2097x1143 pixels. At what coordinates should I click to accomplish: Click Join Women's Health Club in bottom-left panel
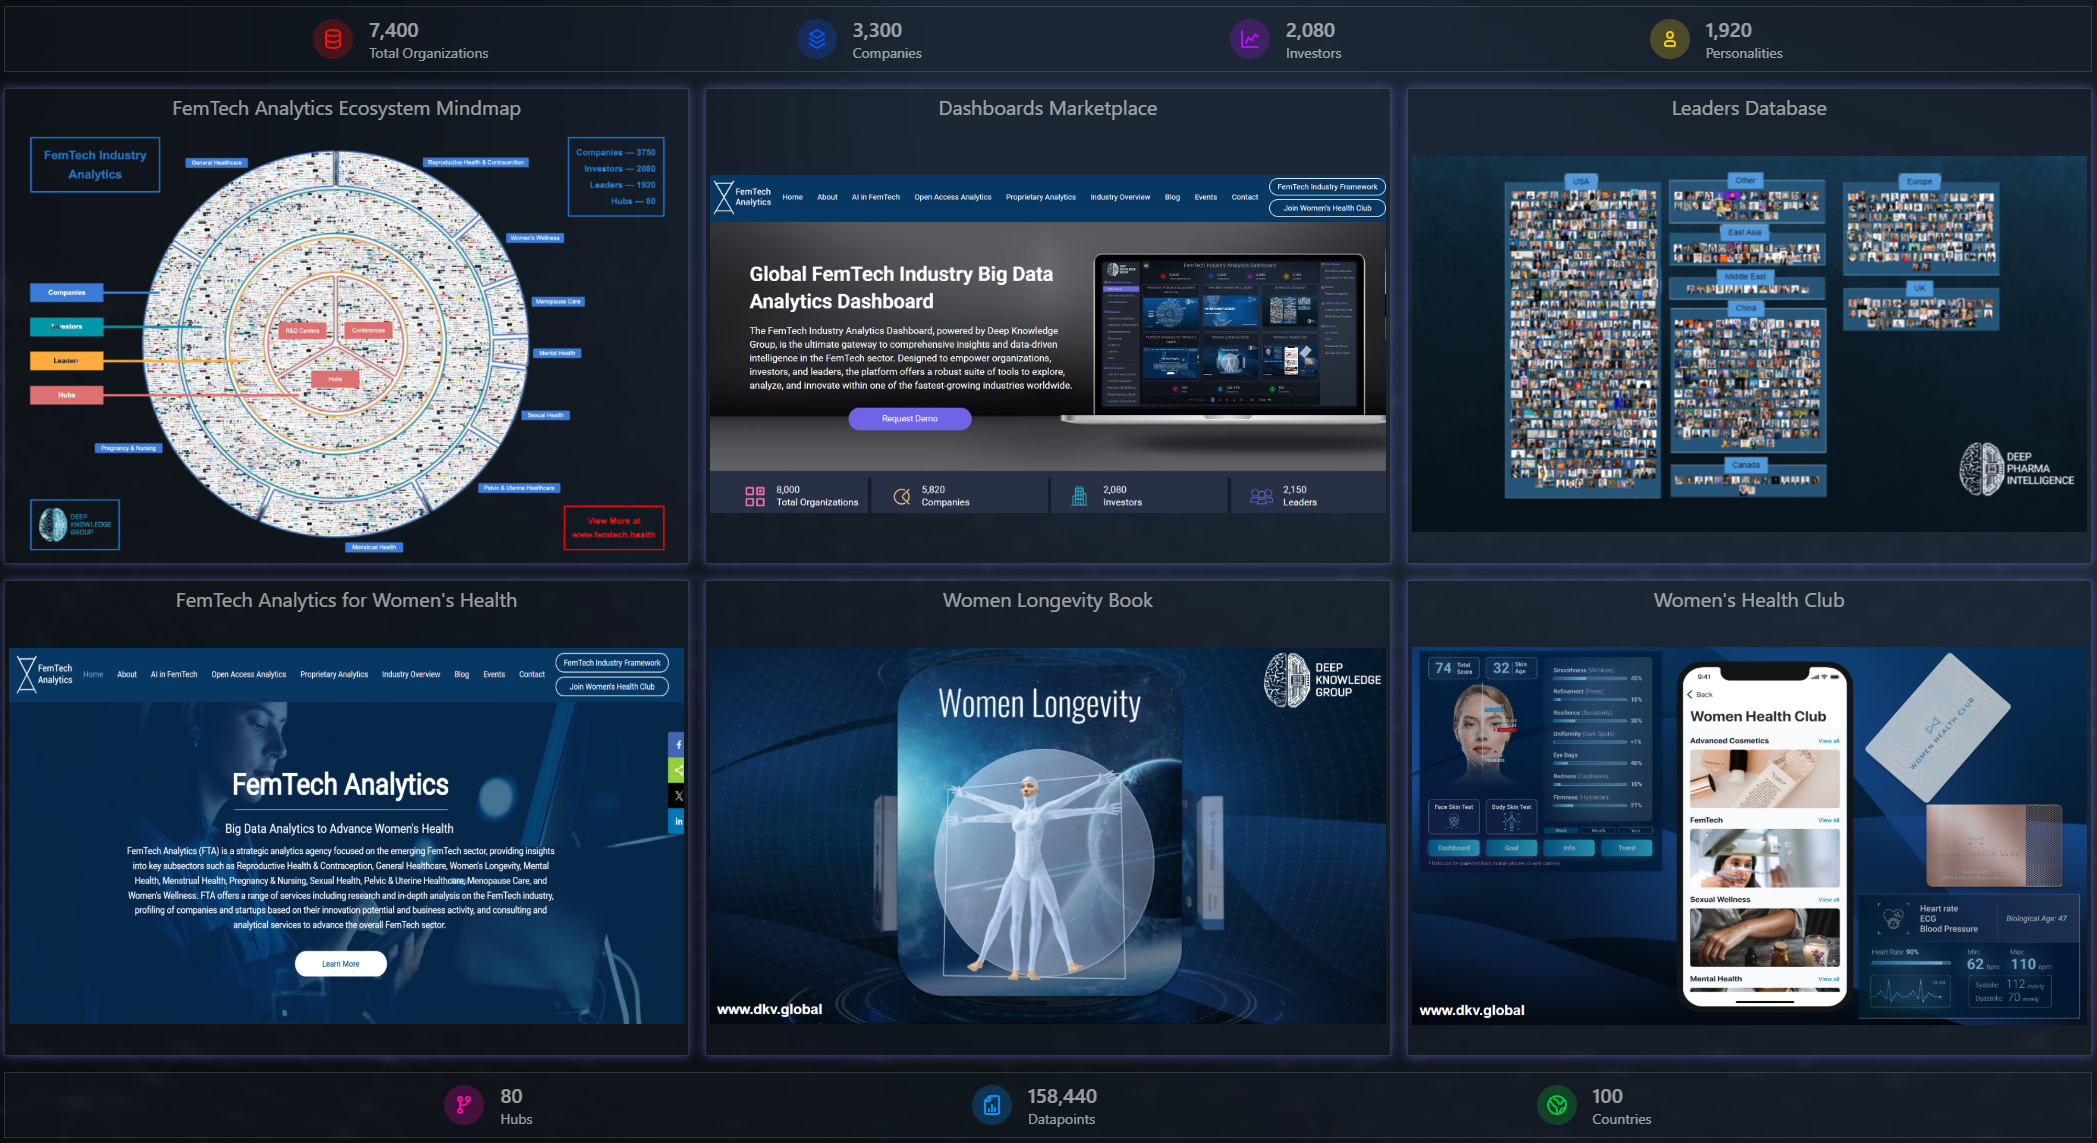coord(611,687)
